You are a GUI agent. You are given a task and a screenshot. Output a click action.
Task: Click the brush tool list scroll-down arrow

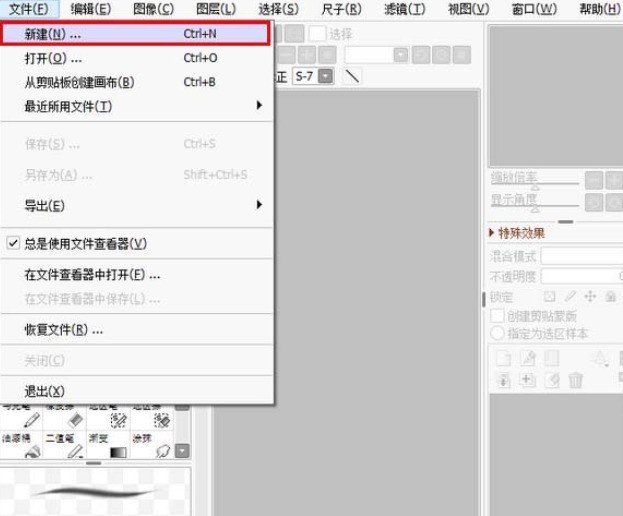pyautogui.click(x=182, y=451)
